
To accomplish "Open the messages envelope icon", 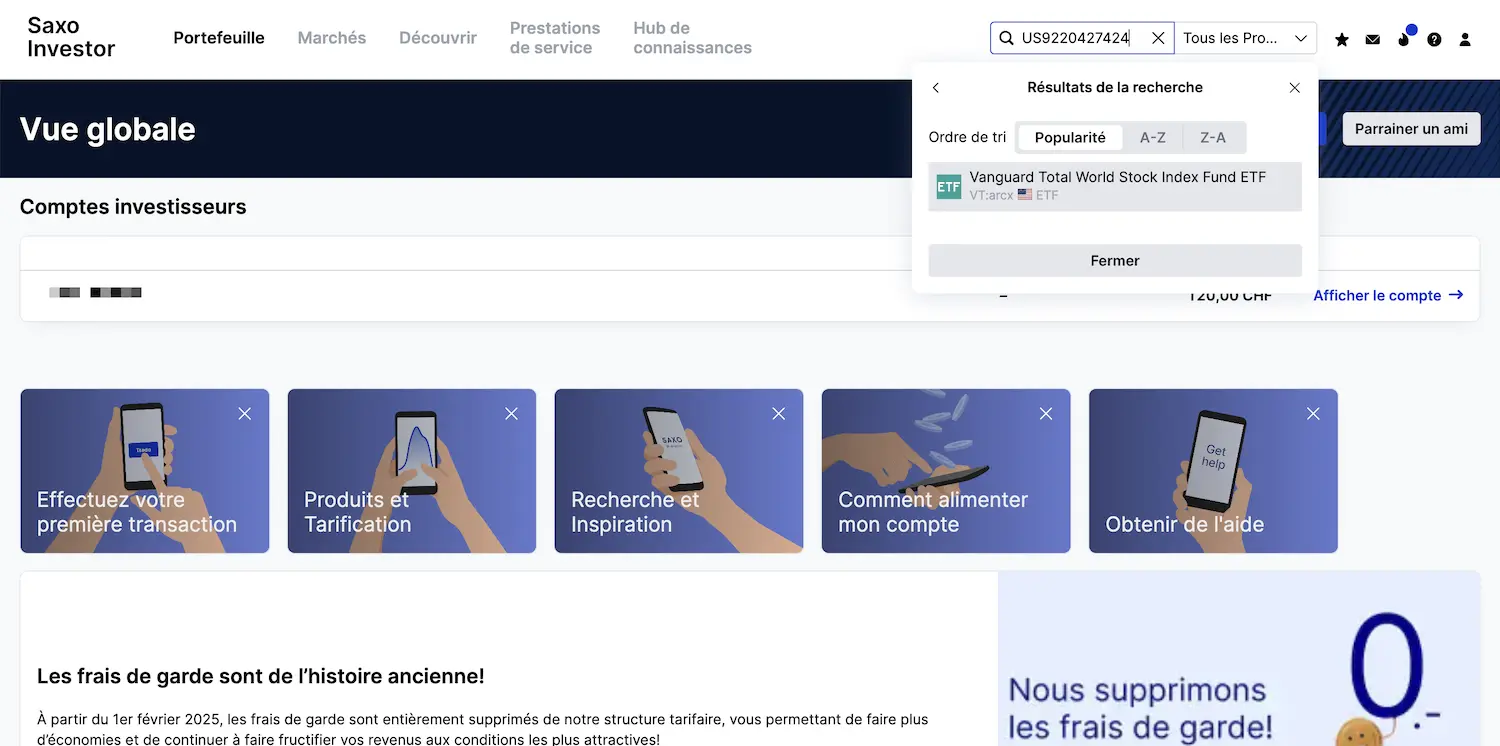I will coord(1373,39).
